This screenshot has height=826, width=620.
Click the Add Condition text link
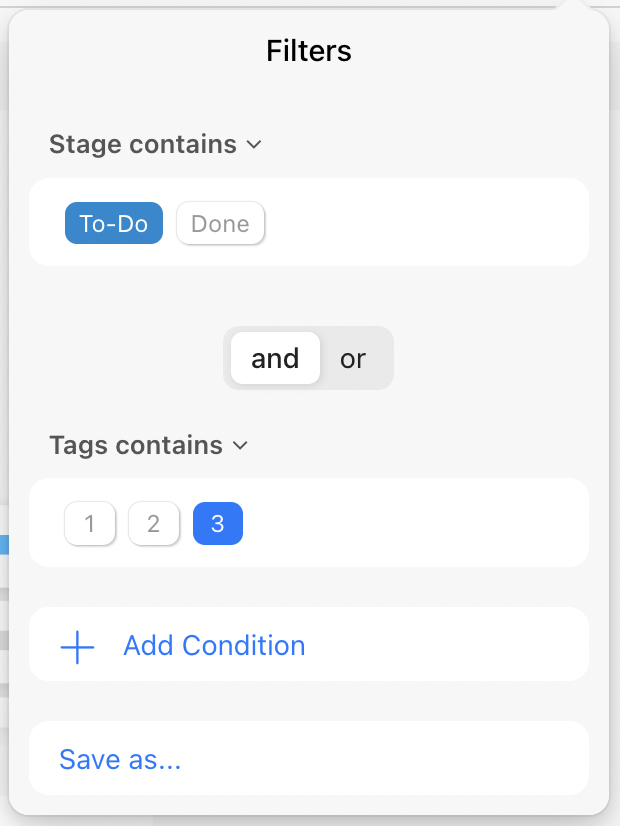(214, 646)
